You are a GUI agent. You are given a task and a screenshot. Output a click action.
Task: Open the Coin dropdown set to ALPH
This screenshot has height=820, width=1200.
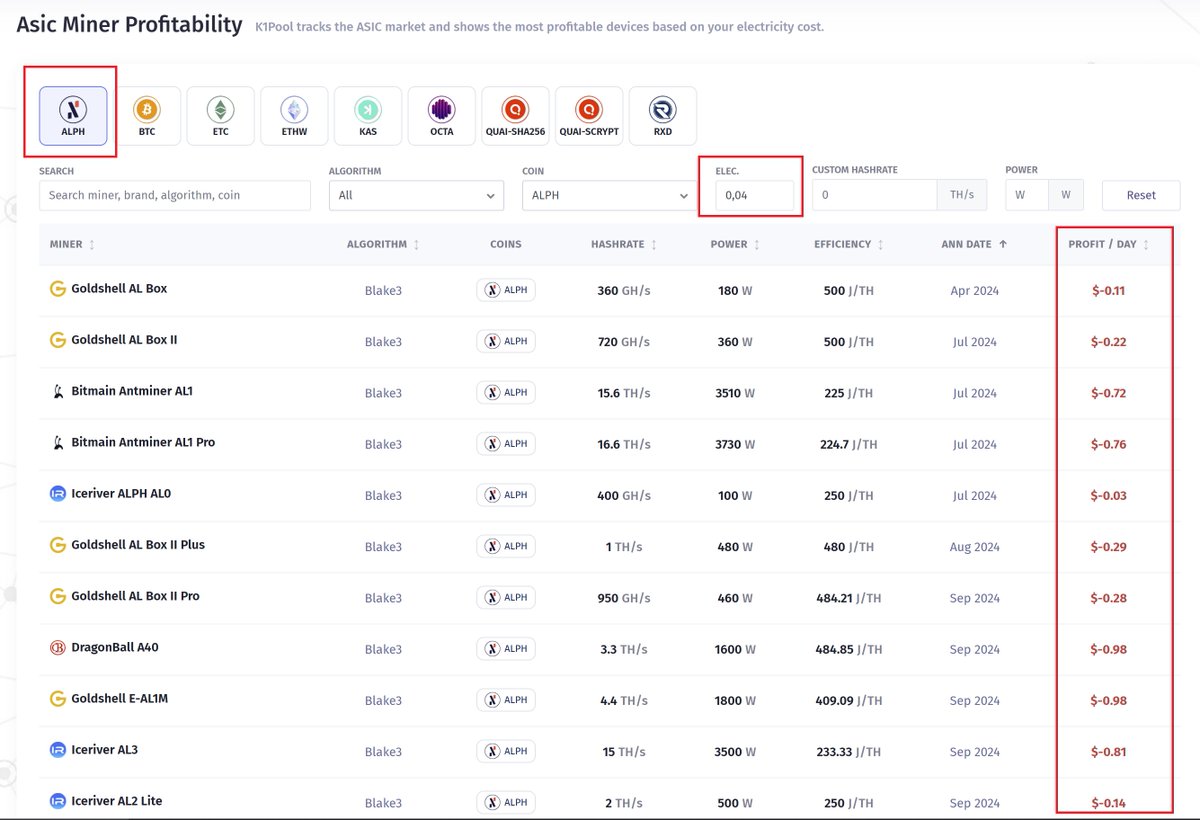pos(609,195)
